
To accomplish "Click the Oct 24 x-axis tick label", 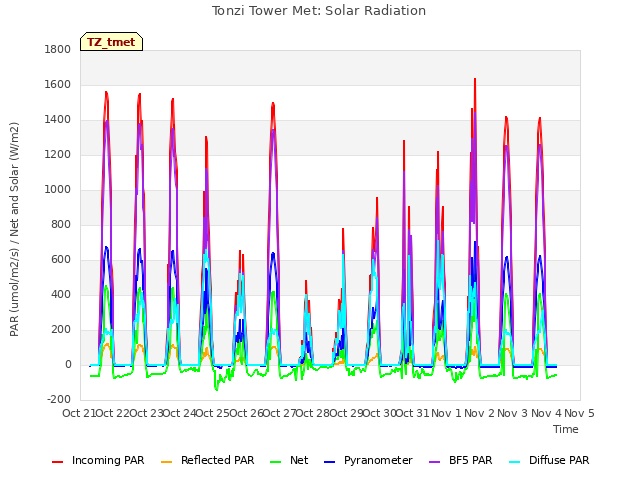I will [179, 413].
